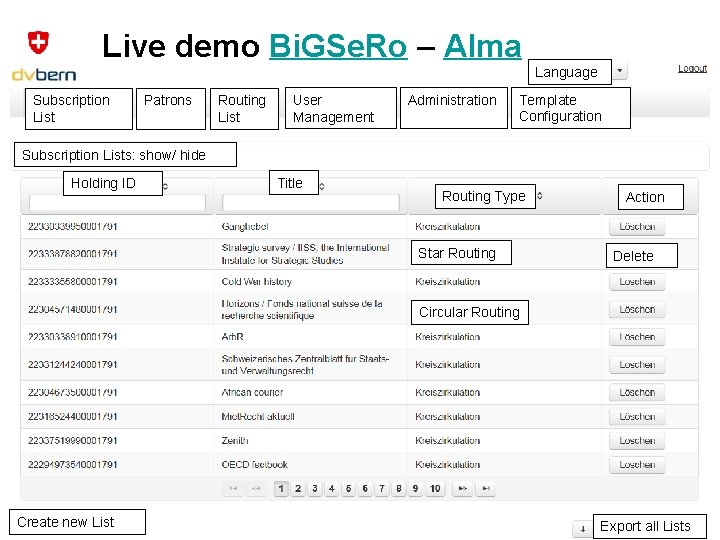Select the OECD factbook title cell

(254, 465)
